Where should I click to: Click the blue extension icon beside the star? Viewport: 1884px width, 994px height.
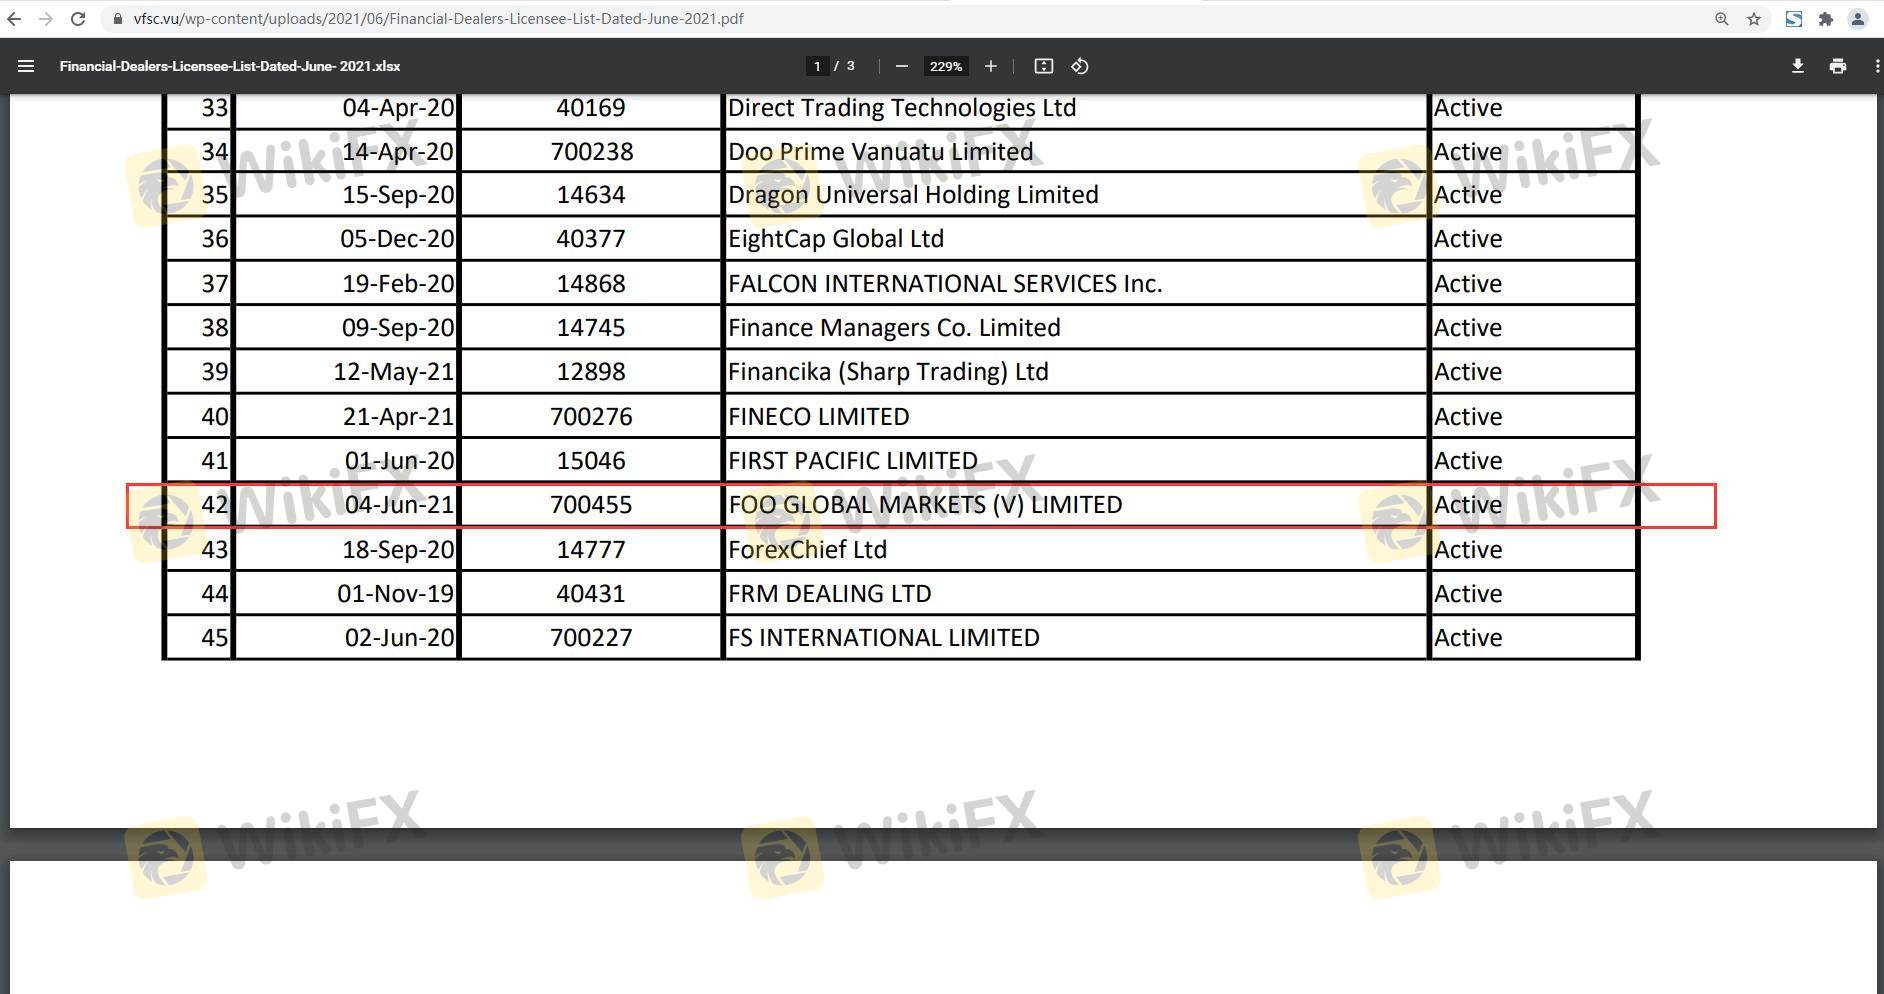tap(1793, 18)
